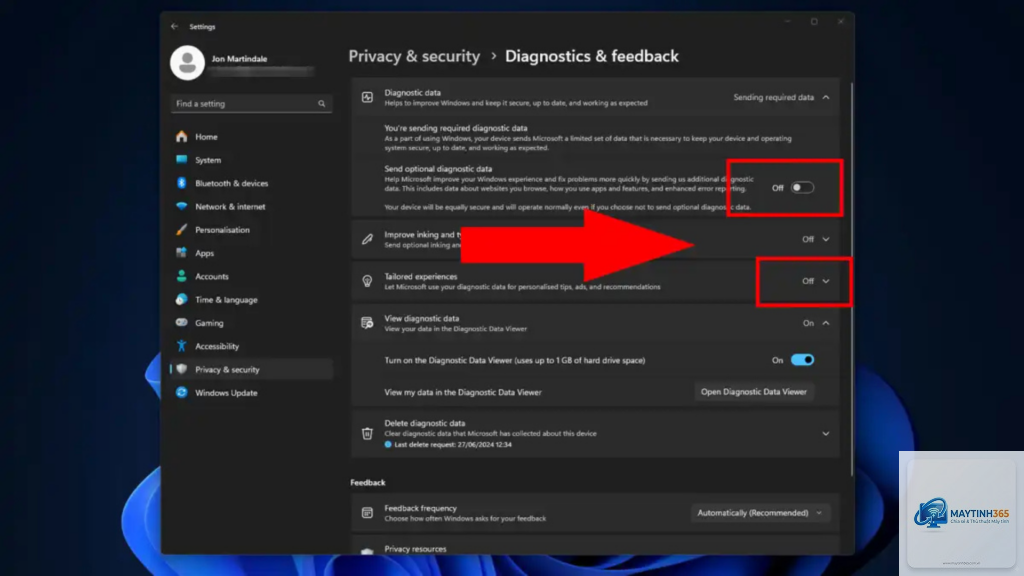The width and height of the screenshot is (1024, 576).
Task: Click the Jon Martindale account name
Action: 239,59
